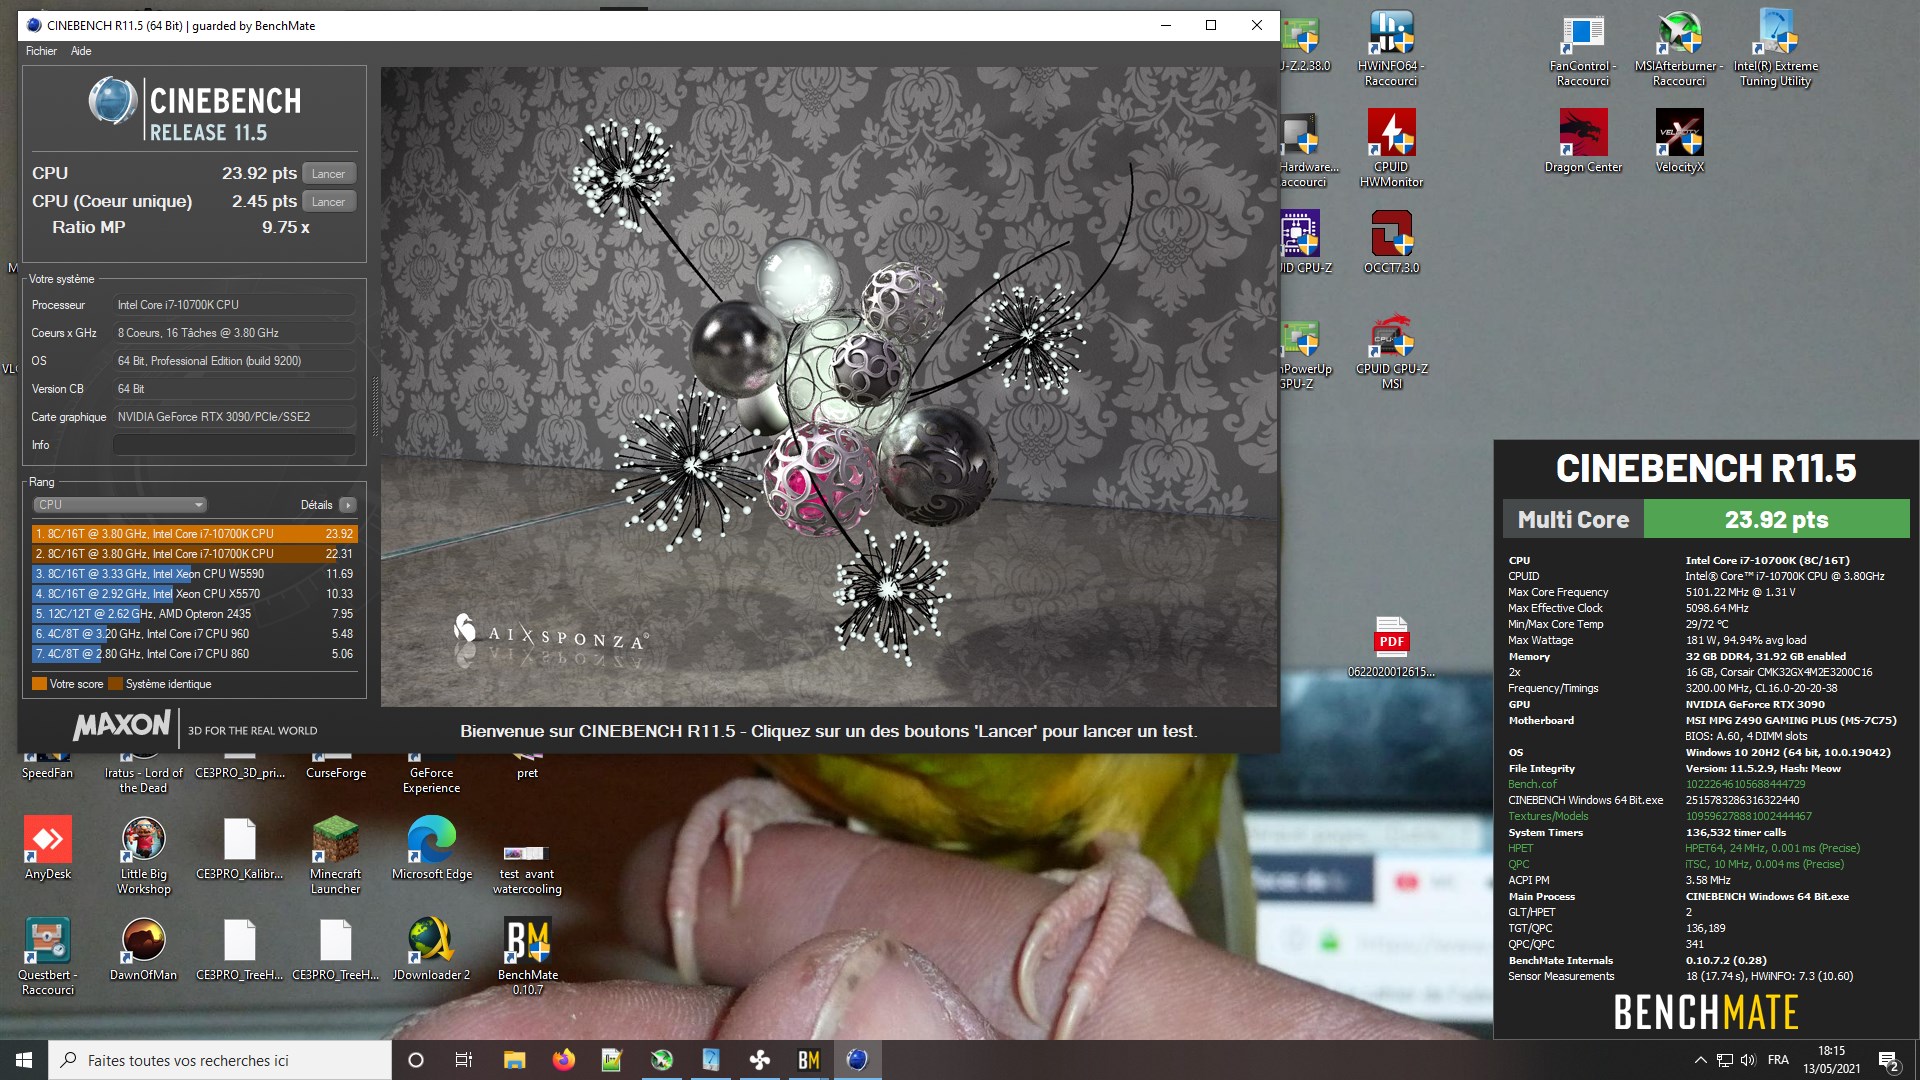Open the Cortana circle on the taskbar

click(x=416, y=1060)
